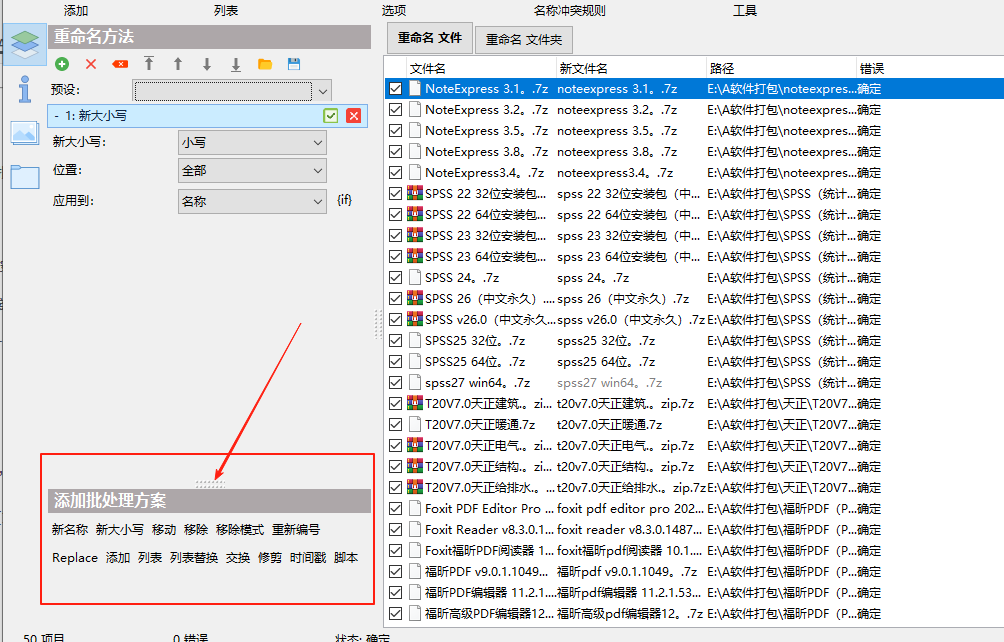Open the 列表 menu in top bar
The width and height of the screenshot is (1004, 642).
tap(226, 11)
